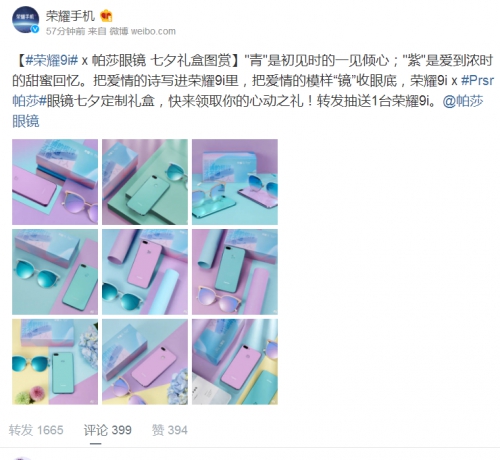This screenshot has width=500, height=460.
Task: Click the 荣耀手机 profile avatar
Action: (x=25, y=19)
